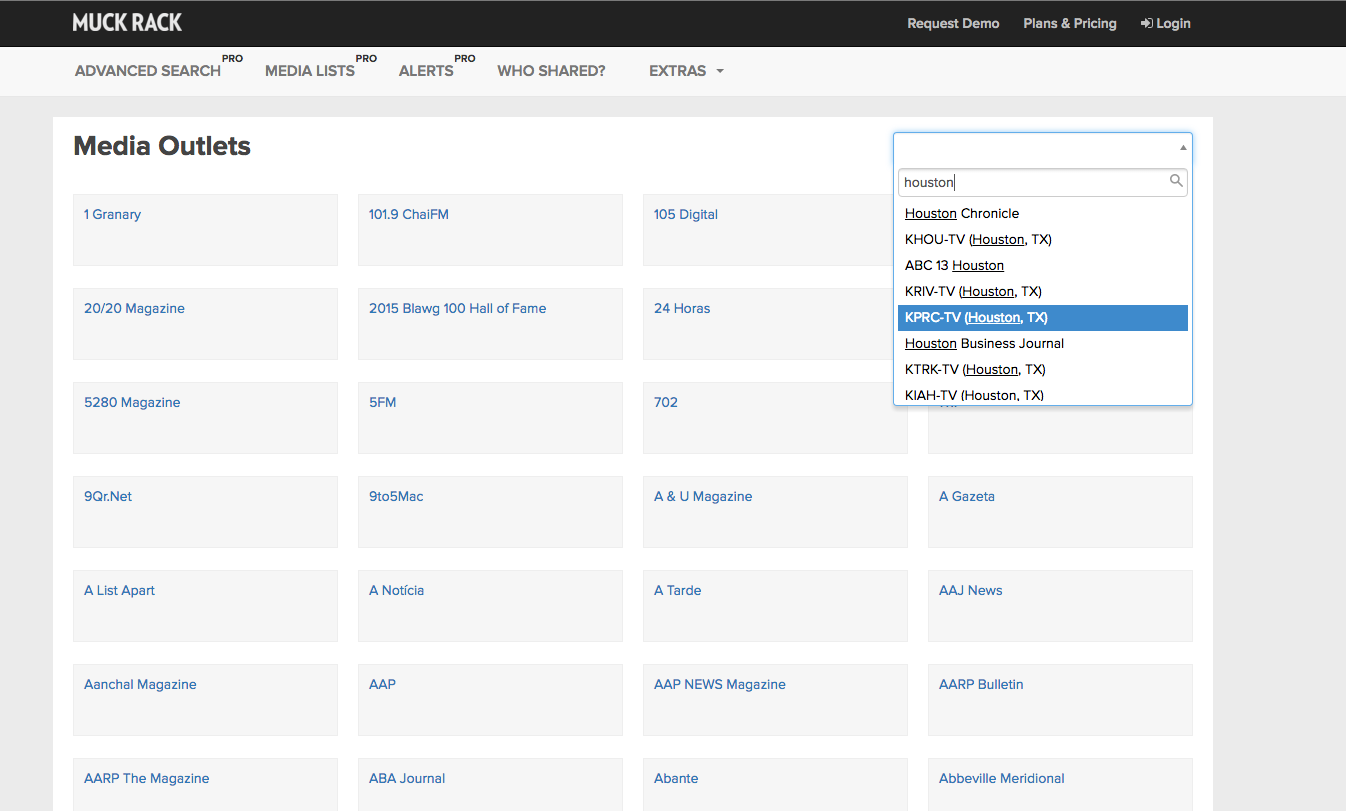This screenshot has height=811, width=1346.
Task: Open the AAP outlet
Action: click(382, 684)
